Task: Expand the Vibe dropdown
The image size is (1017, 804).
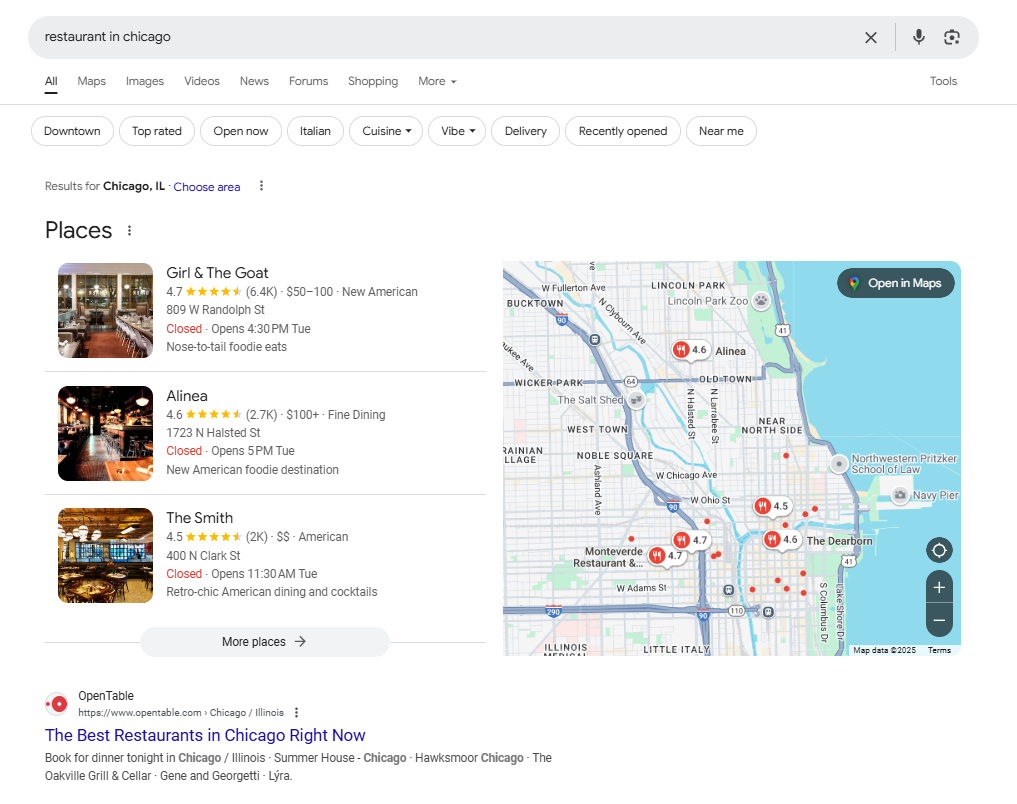Action: 456,131
